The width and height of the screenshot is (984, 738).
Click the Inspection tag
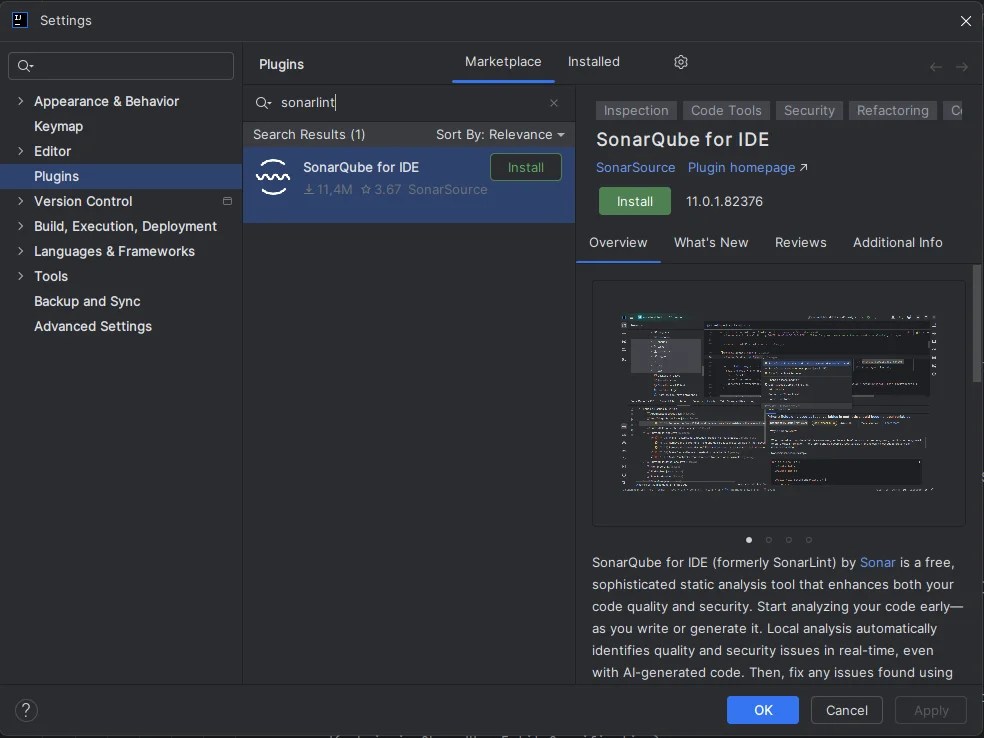point(636,110)
